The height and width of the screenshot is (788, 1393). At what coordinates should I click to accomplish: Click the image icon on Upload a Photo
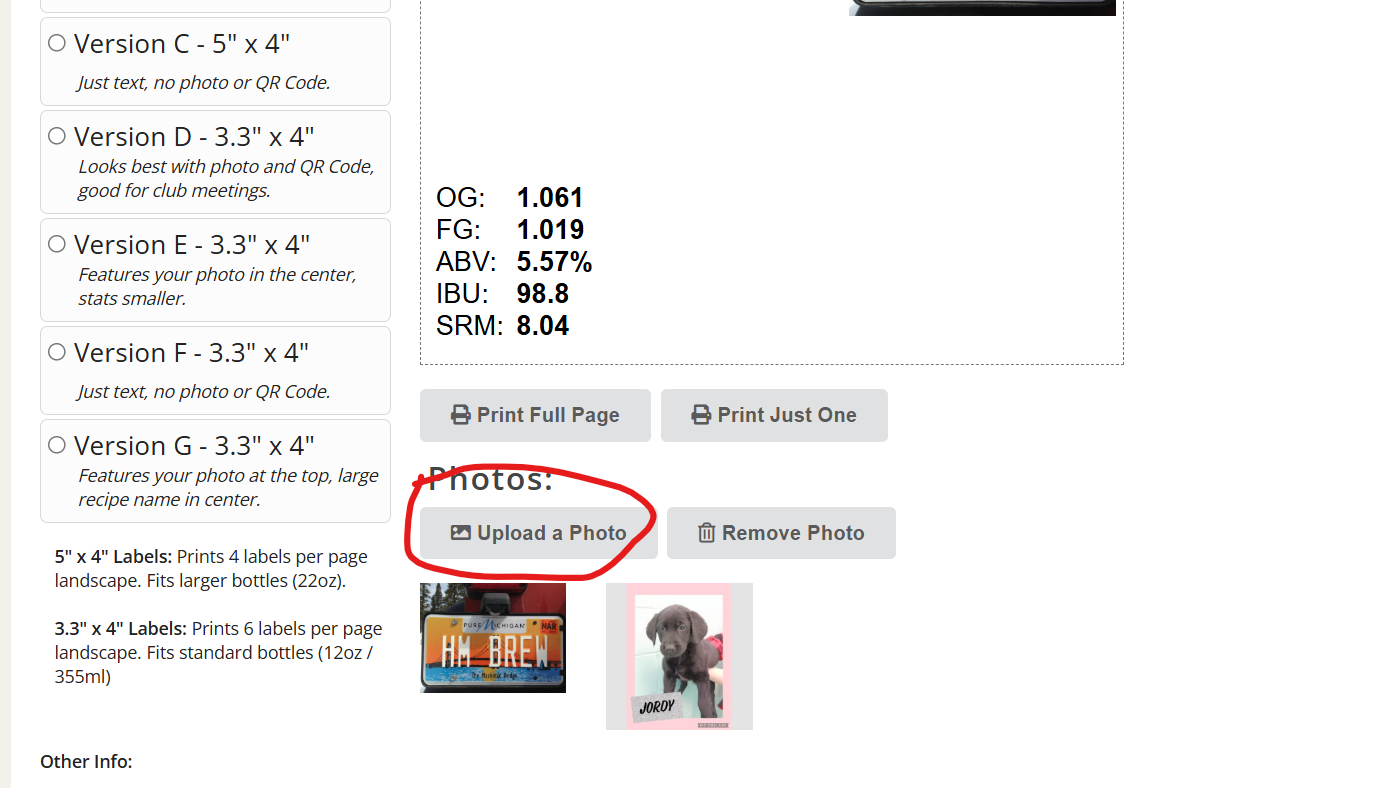tap(460, 533)
